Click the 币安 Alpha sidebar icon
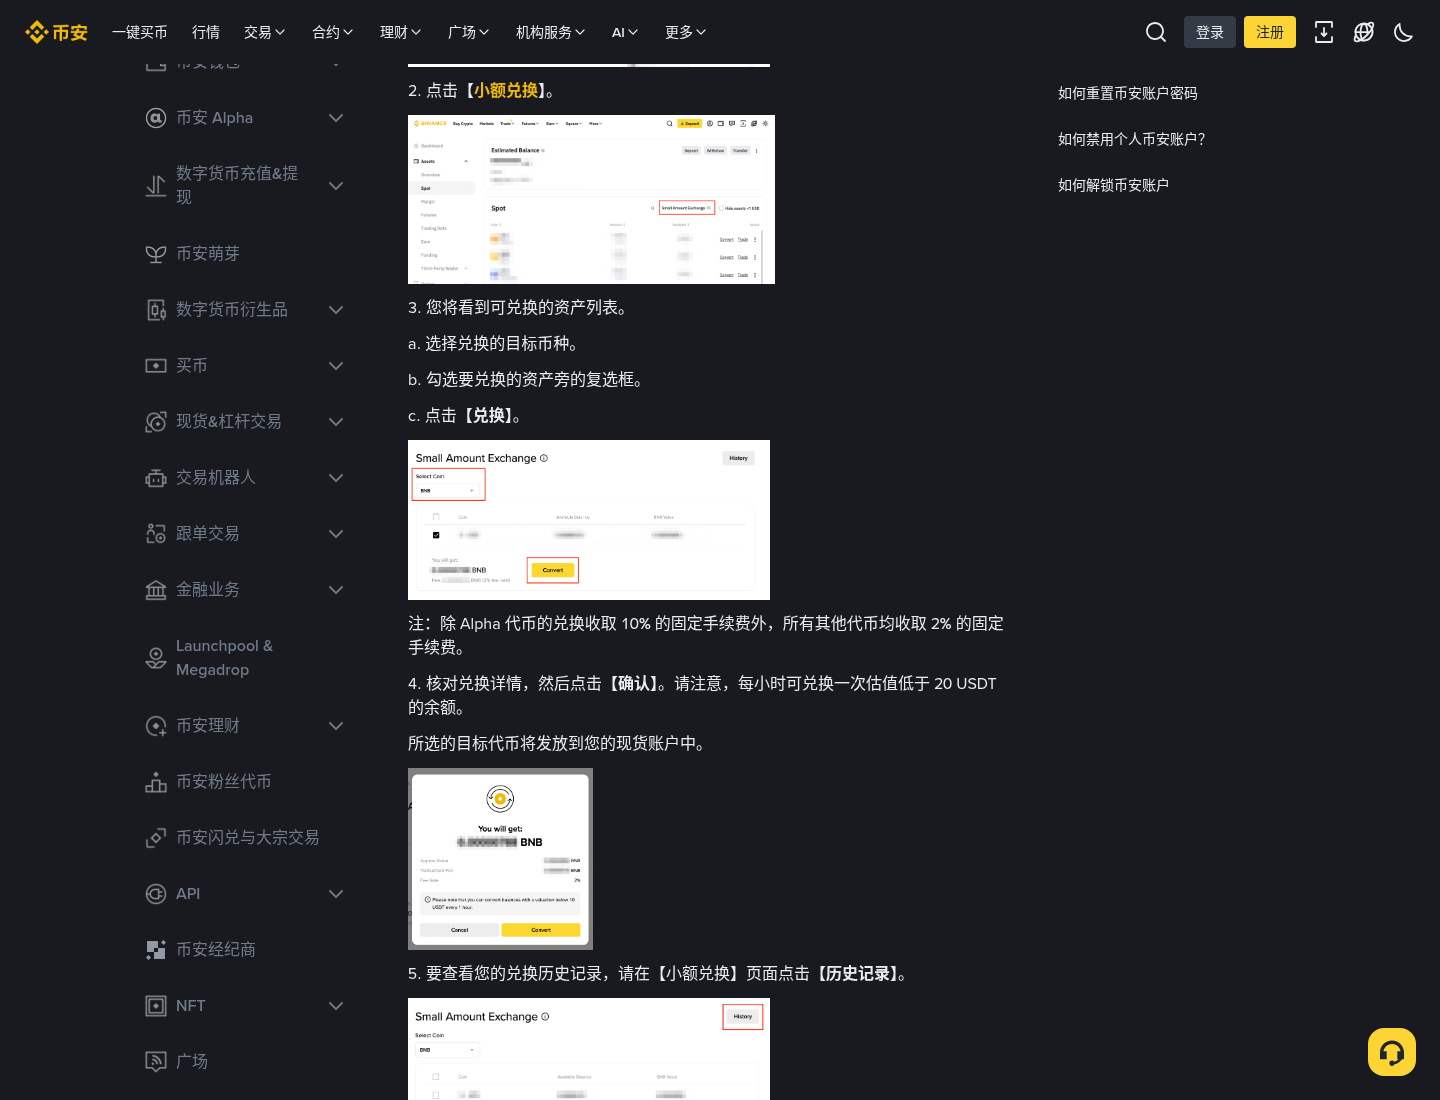This screenshot has height=1100, width=1440. (156, 118)
